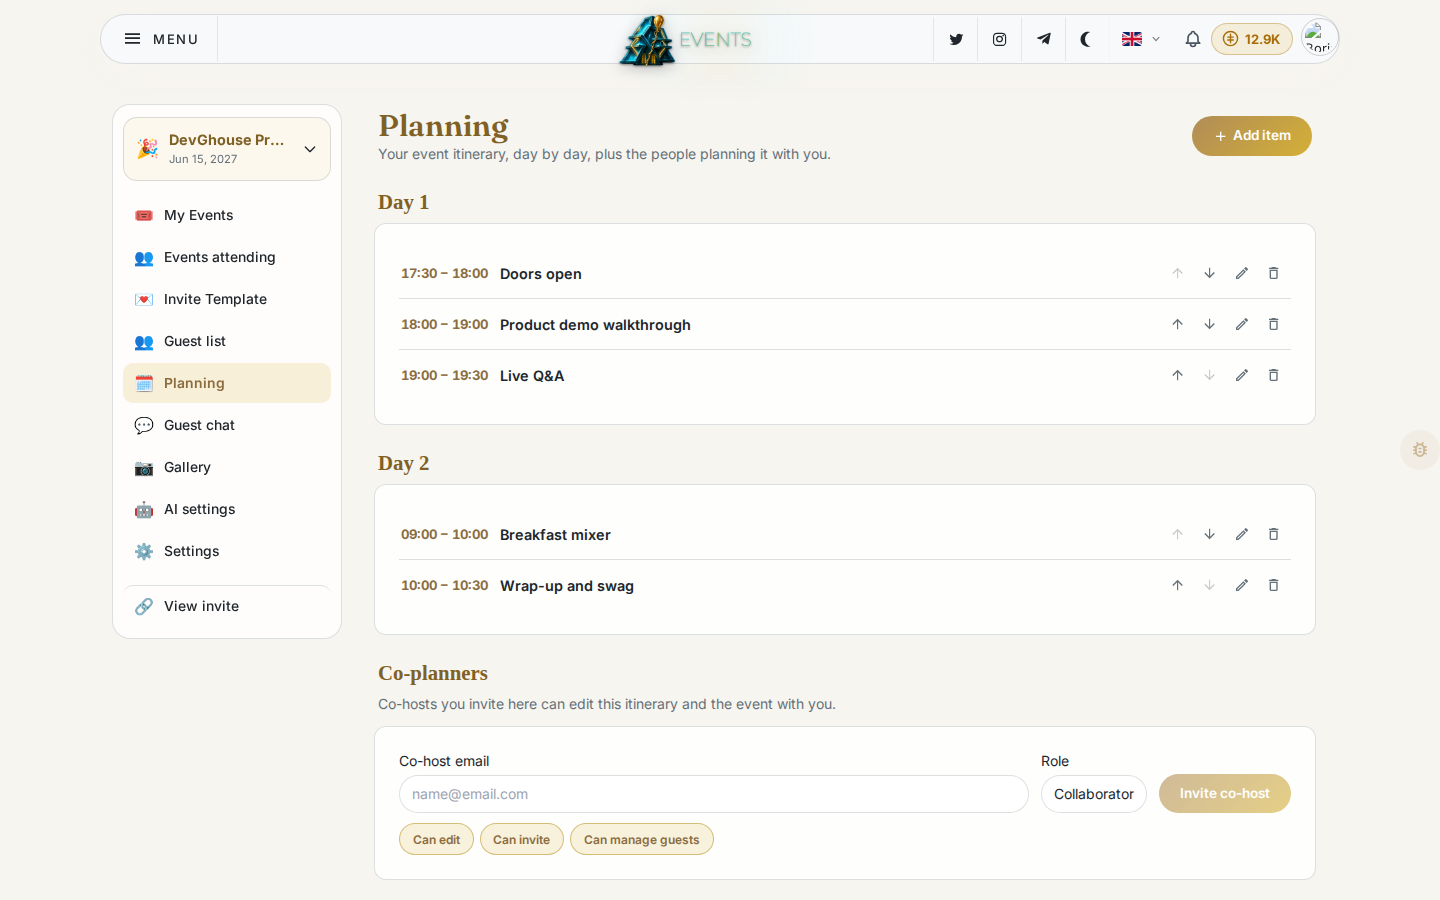Viewport: 1440px width, 900px height.
Task: Move Breakfast mixer item down
Action: tap(1209, 534)
